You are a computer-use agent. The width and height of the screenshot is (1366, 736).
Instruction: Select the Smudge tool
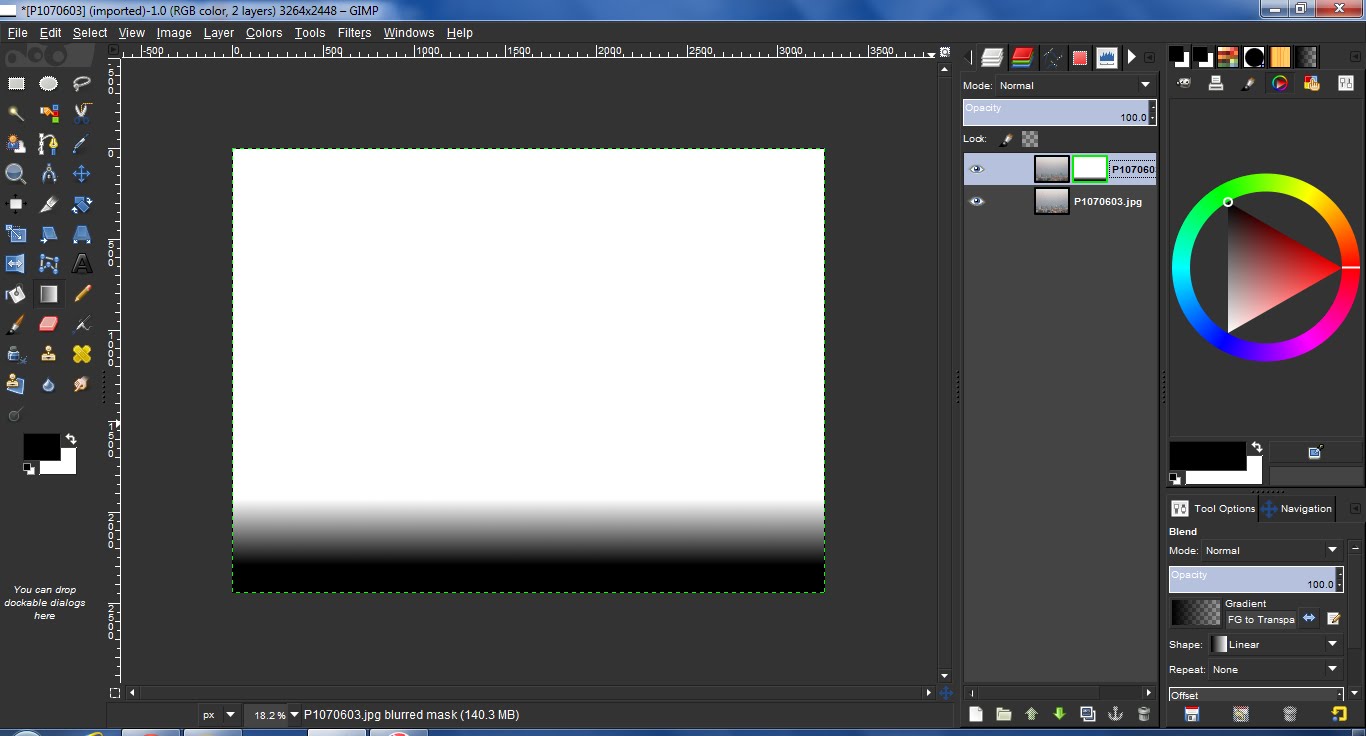click(82, 384)
